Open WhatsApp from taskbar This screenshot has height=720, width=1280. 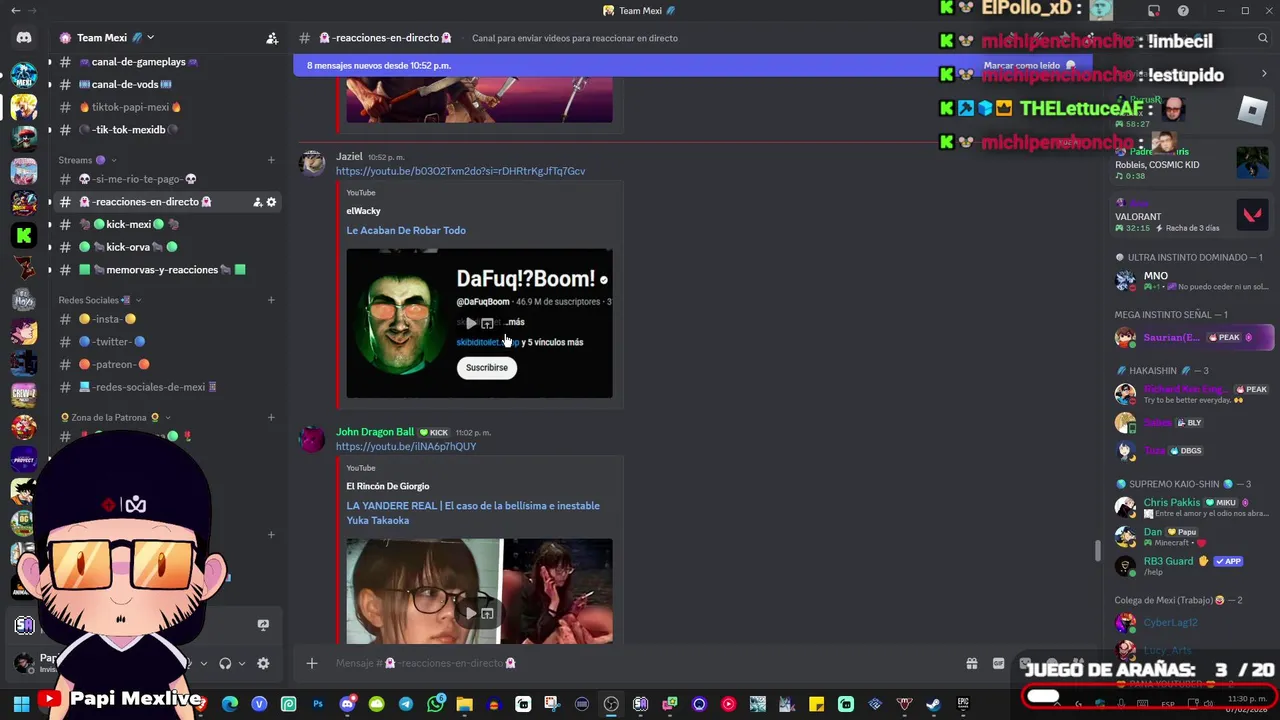coord(435,704)
